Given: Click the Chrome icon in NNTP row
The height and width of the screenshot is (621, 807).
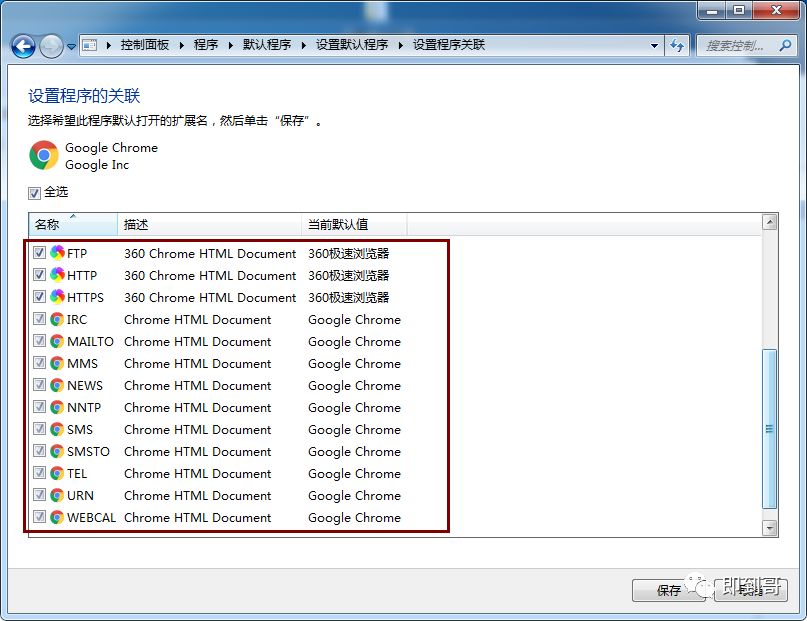Looking at the screenshot, I should click(x=57, y=407).
